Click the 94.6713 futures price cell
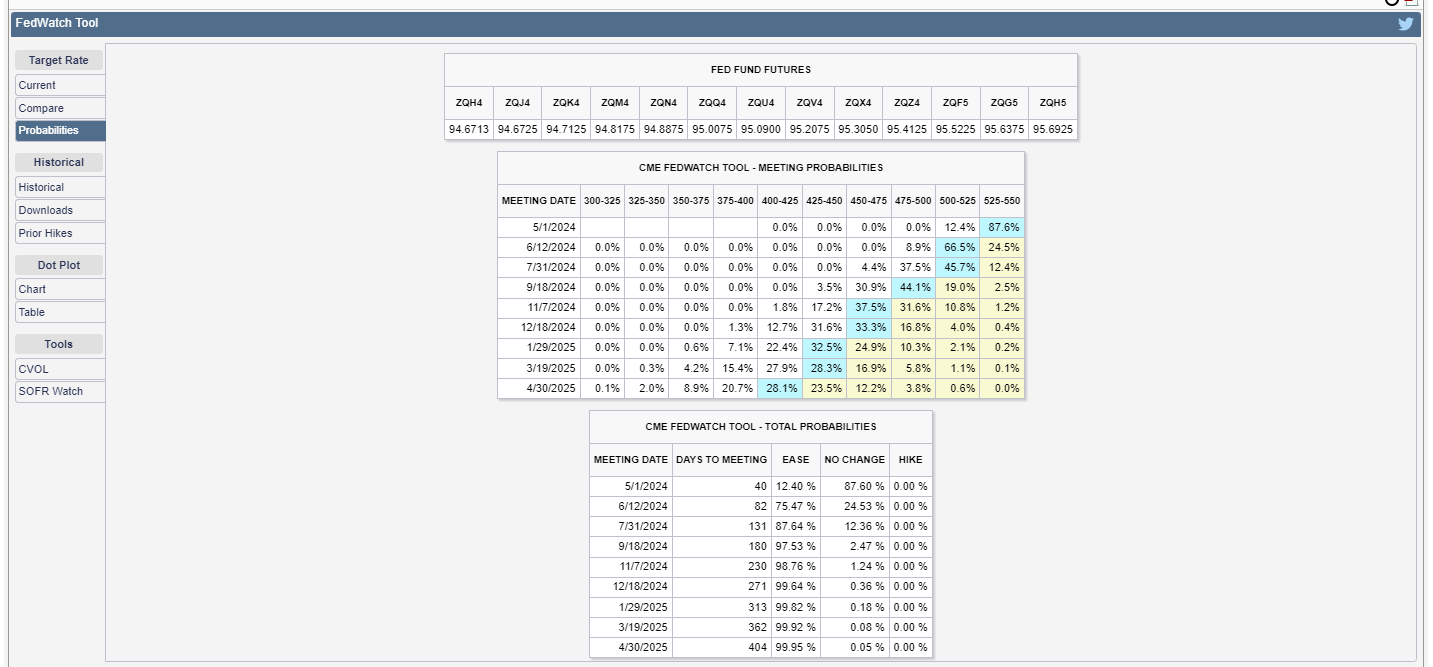The height and width of the screenshot is (667, 1433). click(x=469, y=129)
